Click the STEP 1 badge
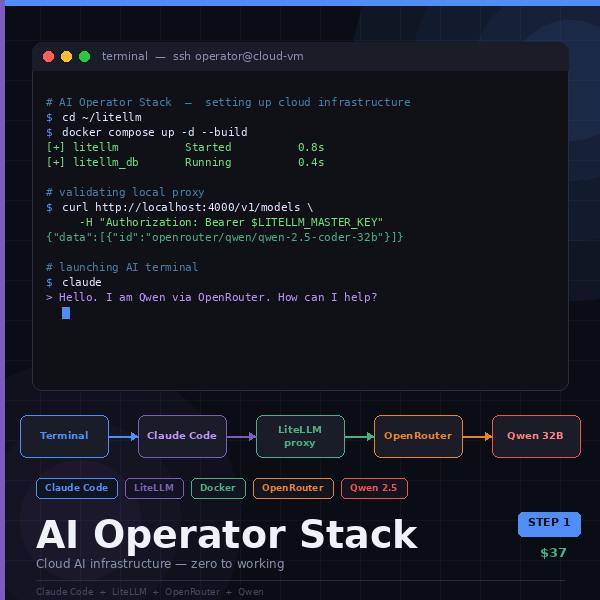 (x=549, y=524)
